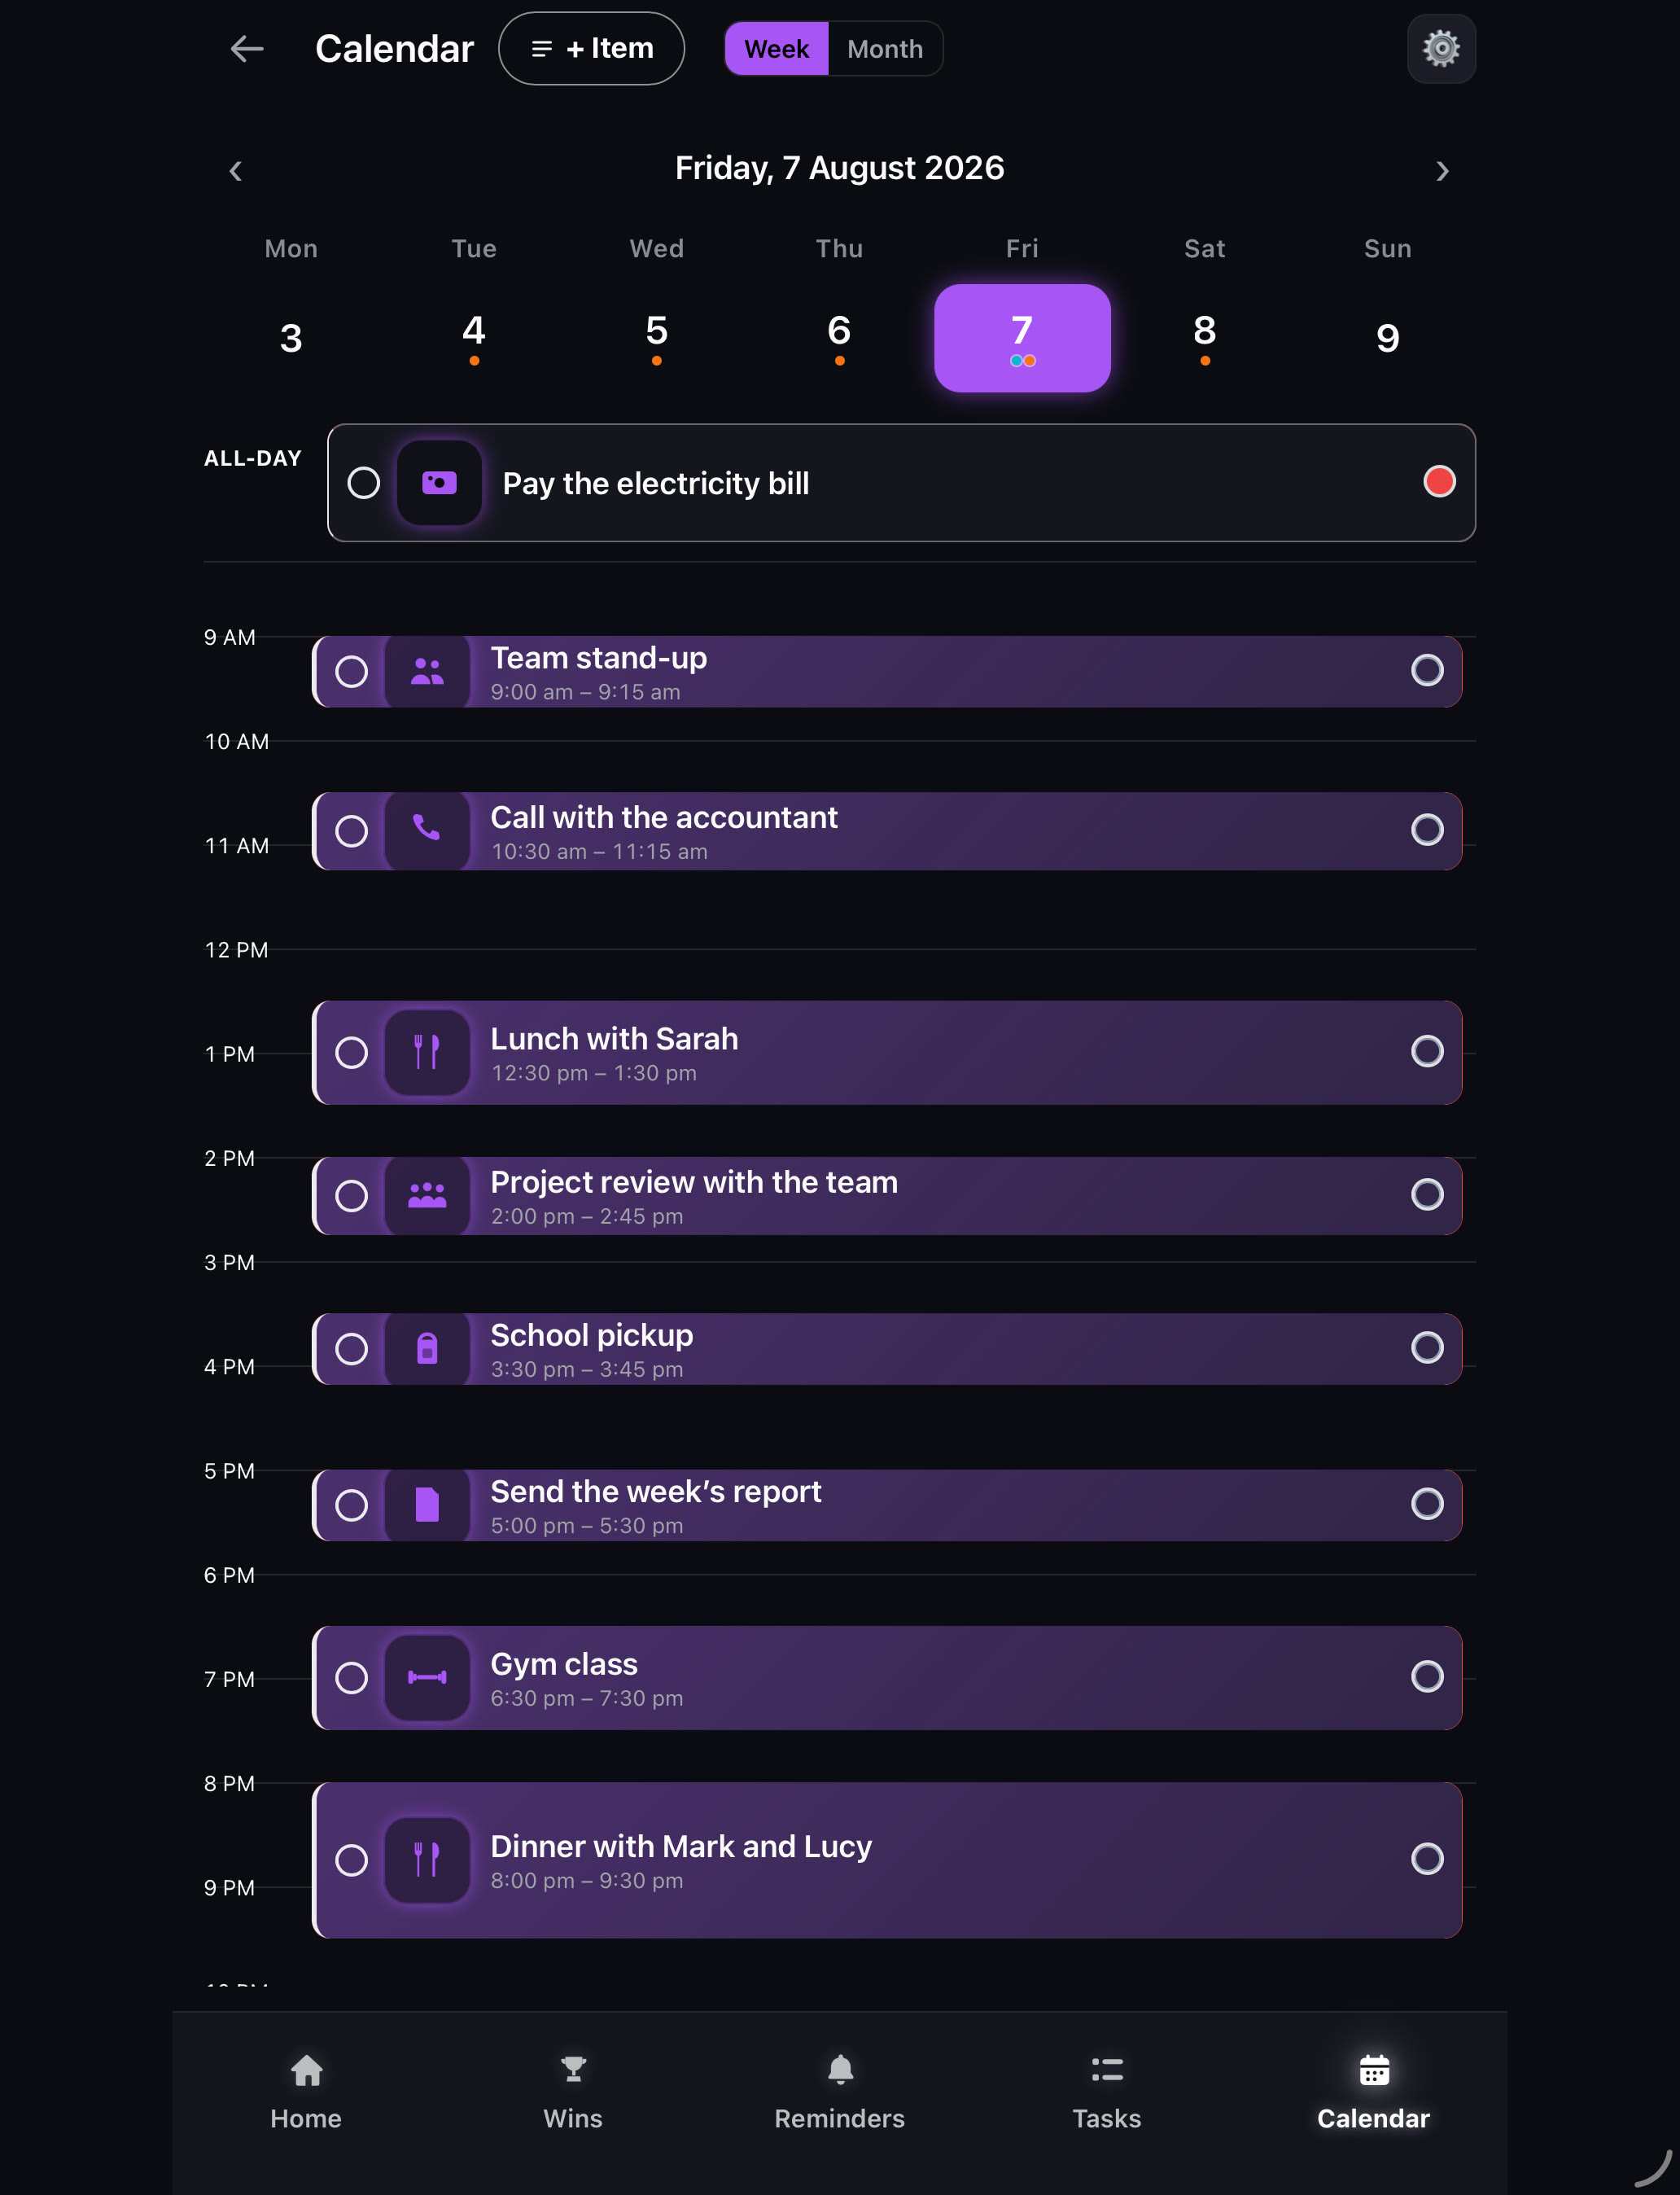Image resolution: width=1680 pixels, height=2195 pixels.
Task: Open the Reminders tab
Action: pos(840,2092)
